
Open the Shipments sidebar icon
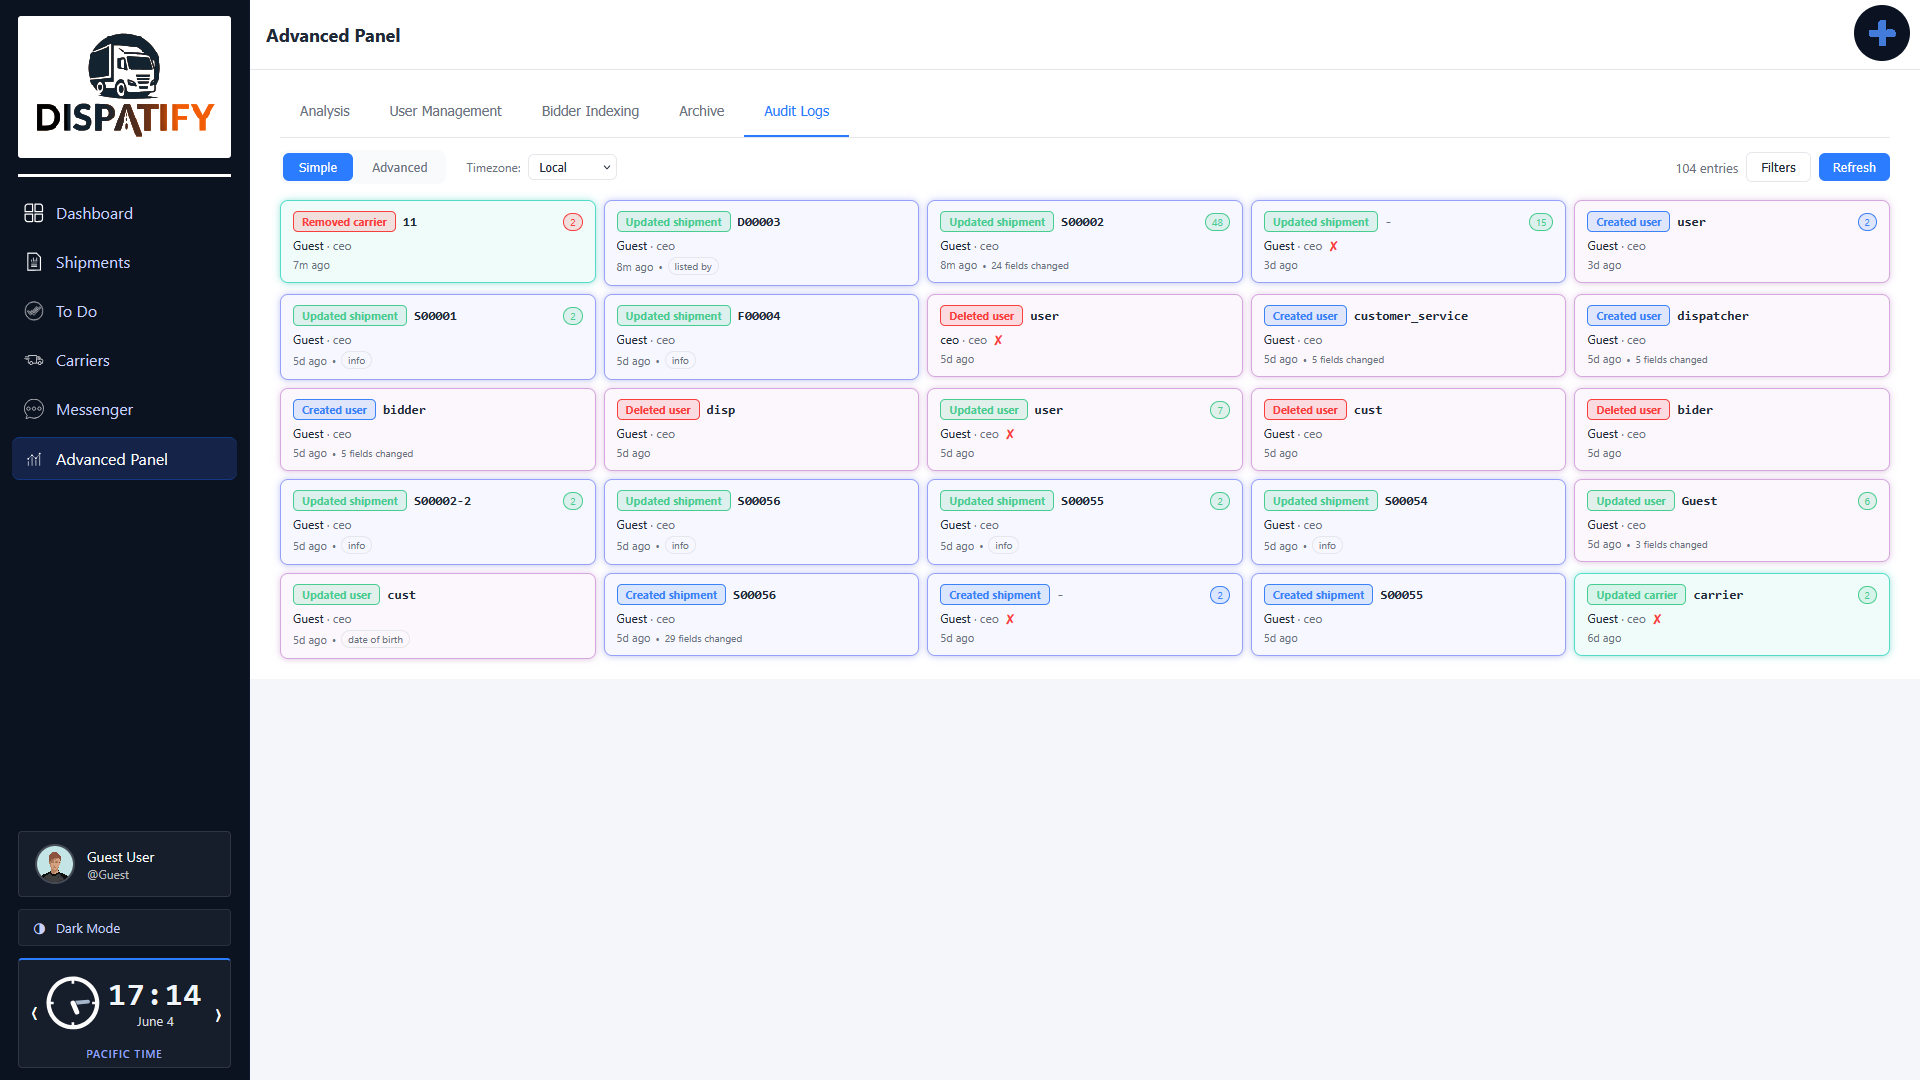pos(34,262)
